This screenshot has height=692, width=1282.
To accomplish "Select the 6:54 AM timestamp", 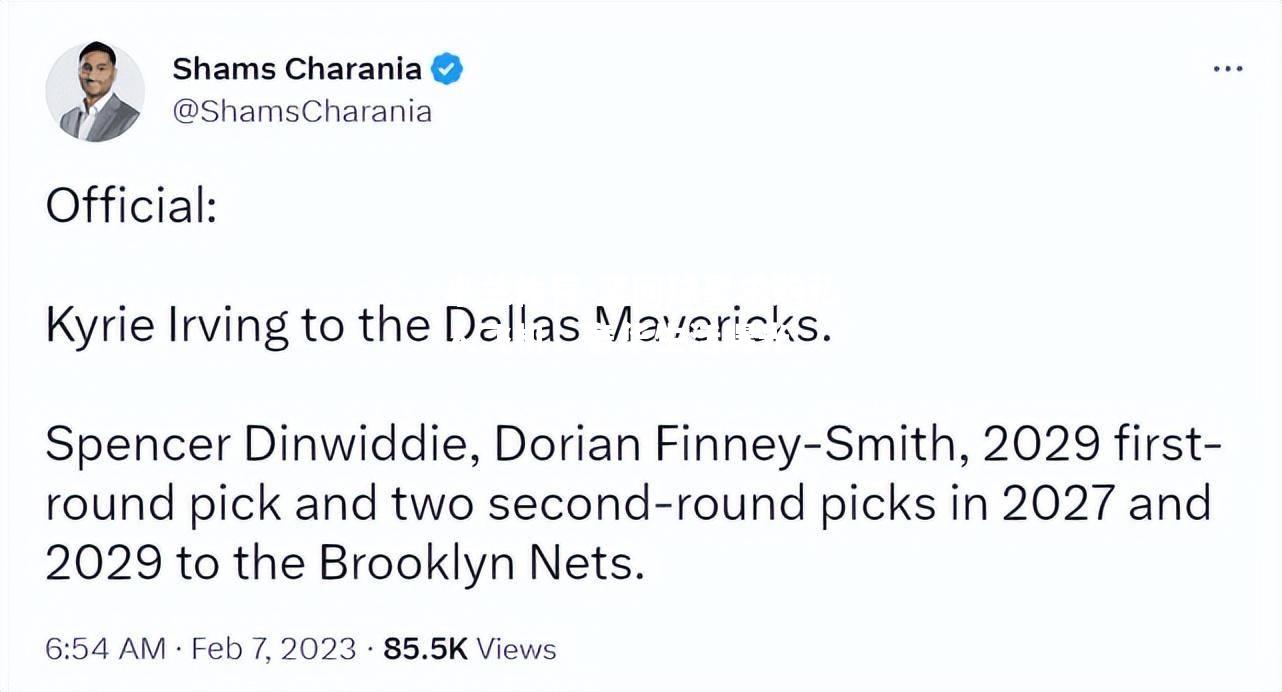I will click(x=105, y=649).
